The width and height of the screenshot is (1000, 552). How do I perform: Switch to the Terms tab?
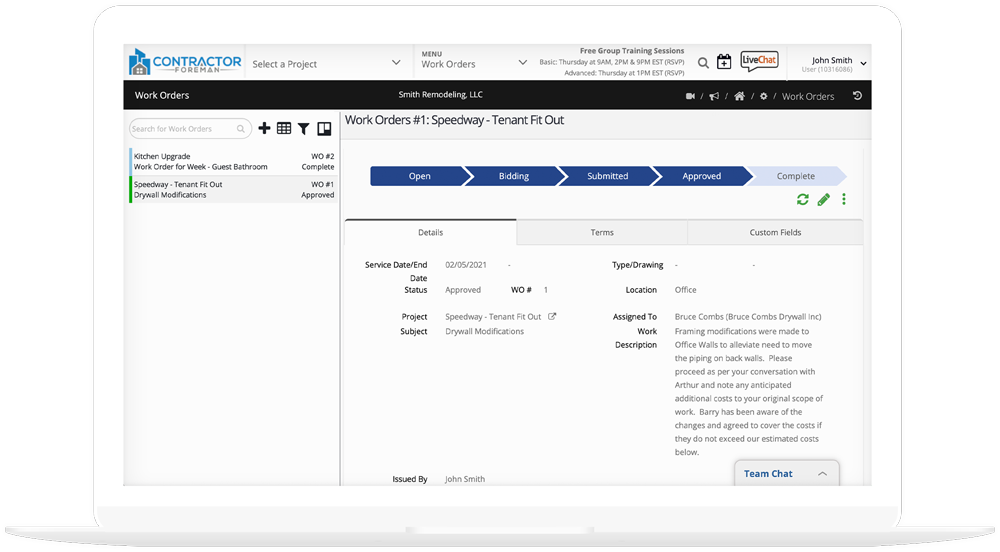coord(602,232)
